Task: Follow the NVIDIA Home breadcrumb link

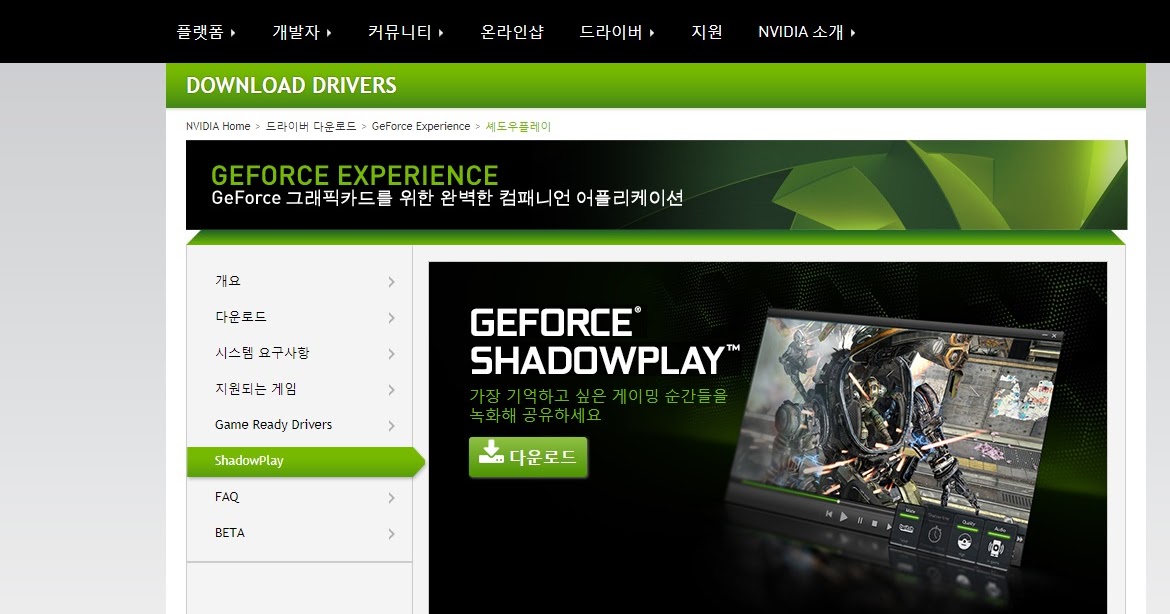Action: [218, 126]
